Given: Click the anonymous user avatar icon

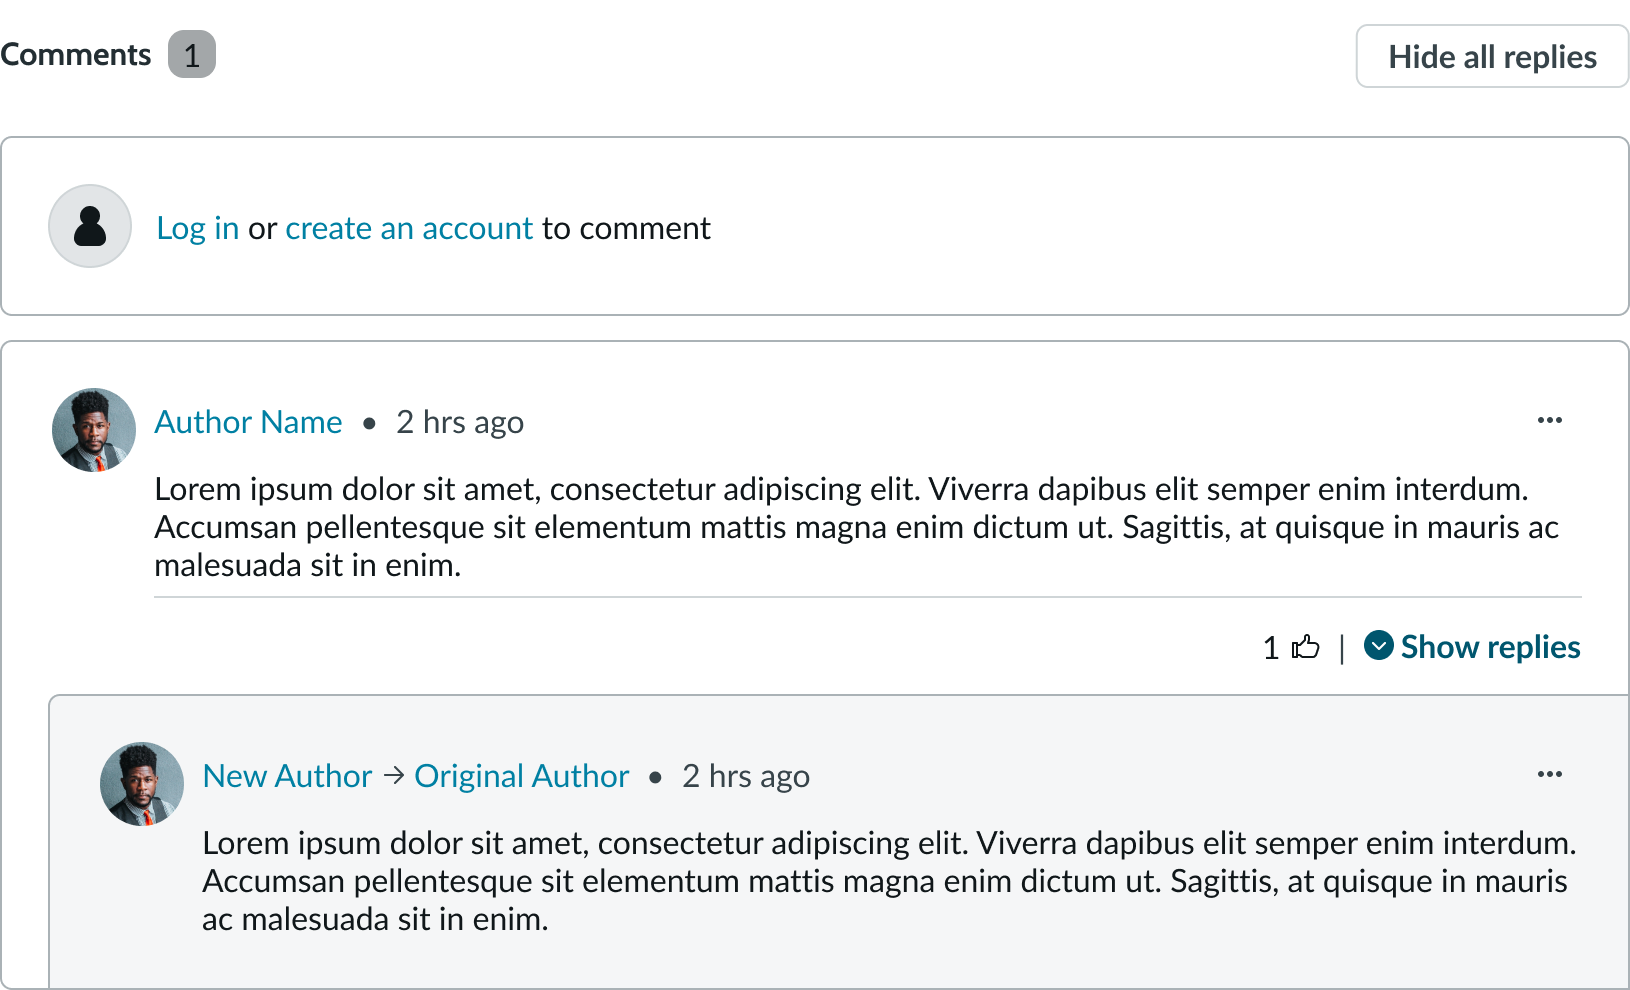Looking at the screenshot, I should [89, 227].
